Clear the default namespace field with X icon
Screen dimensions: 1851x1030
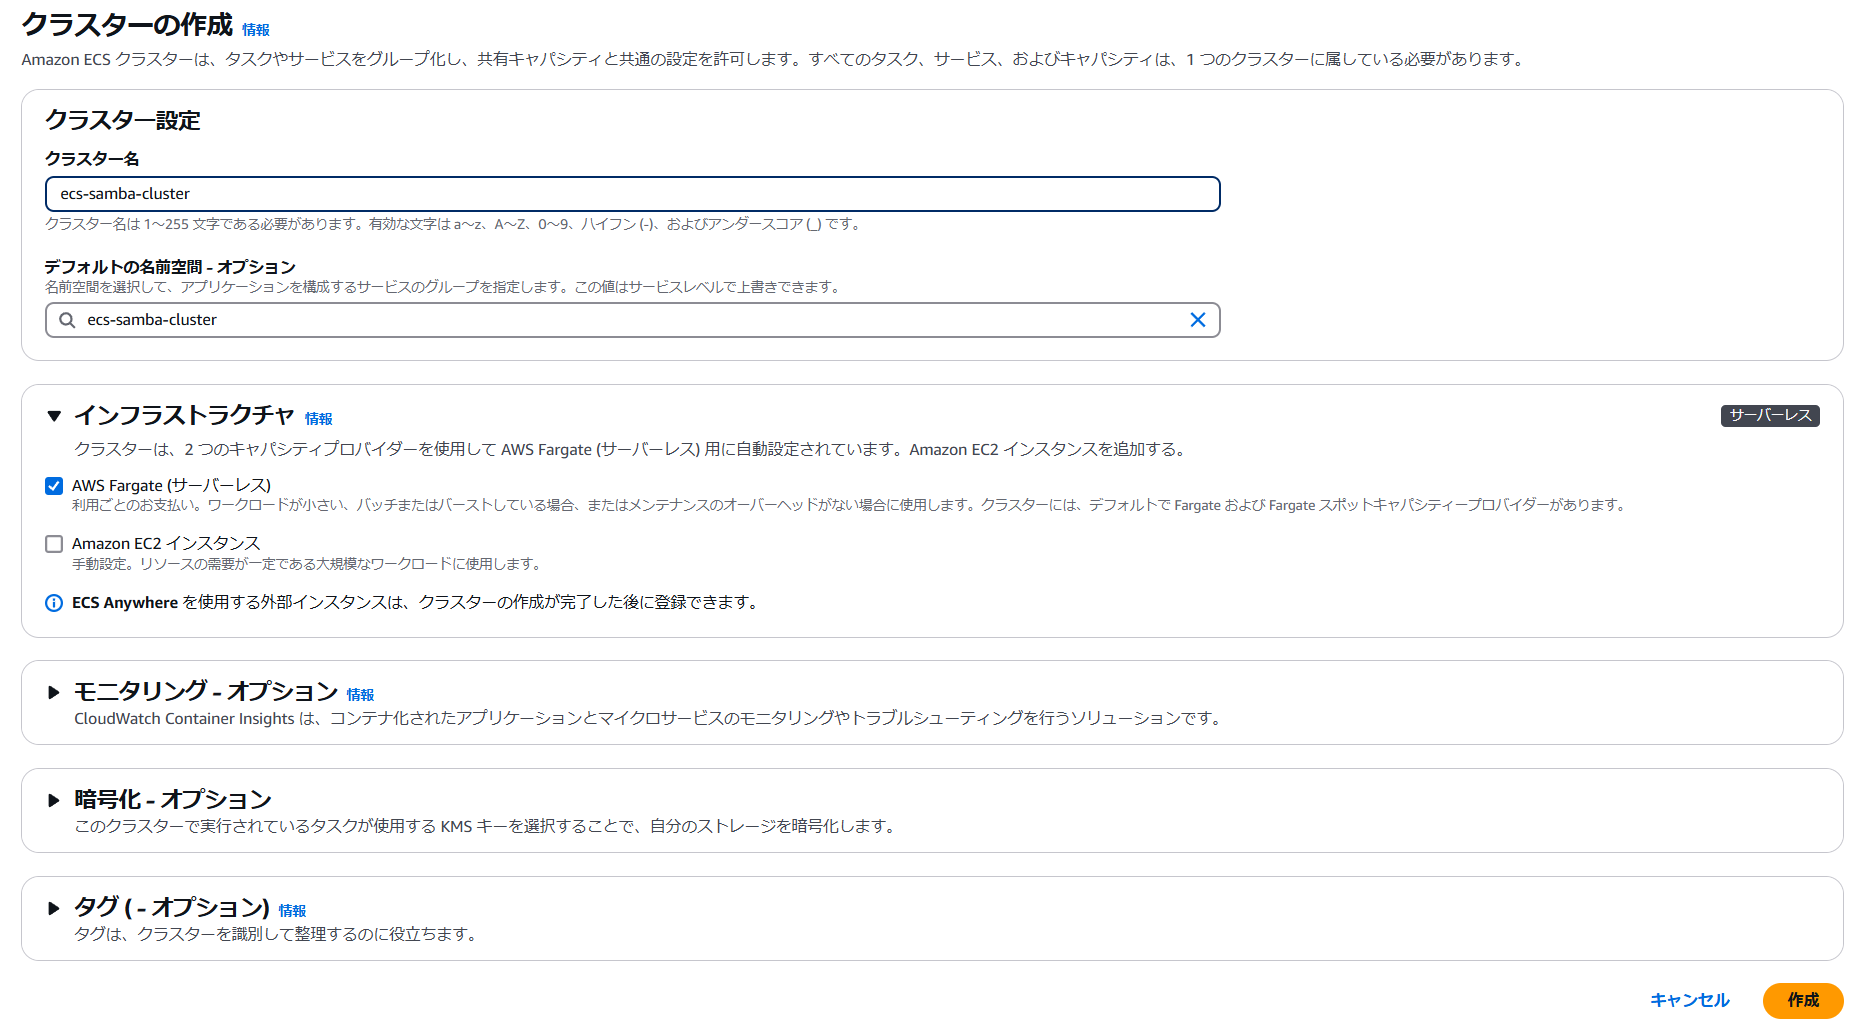tap(1197, 320)
